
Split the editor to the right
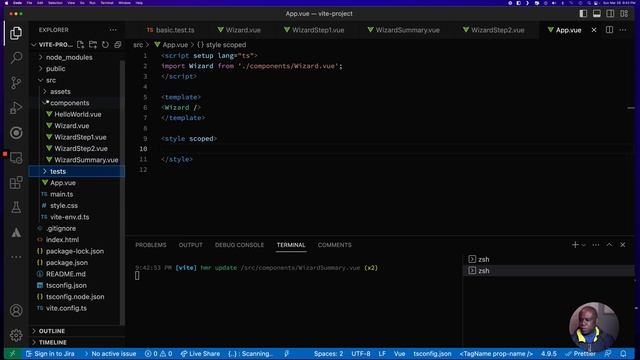[x=609, y=30]
